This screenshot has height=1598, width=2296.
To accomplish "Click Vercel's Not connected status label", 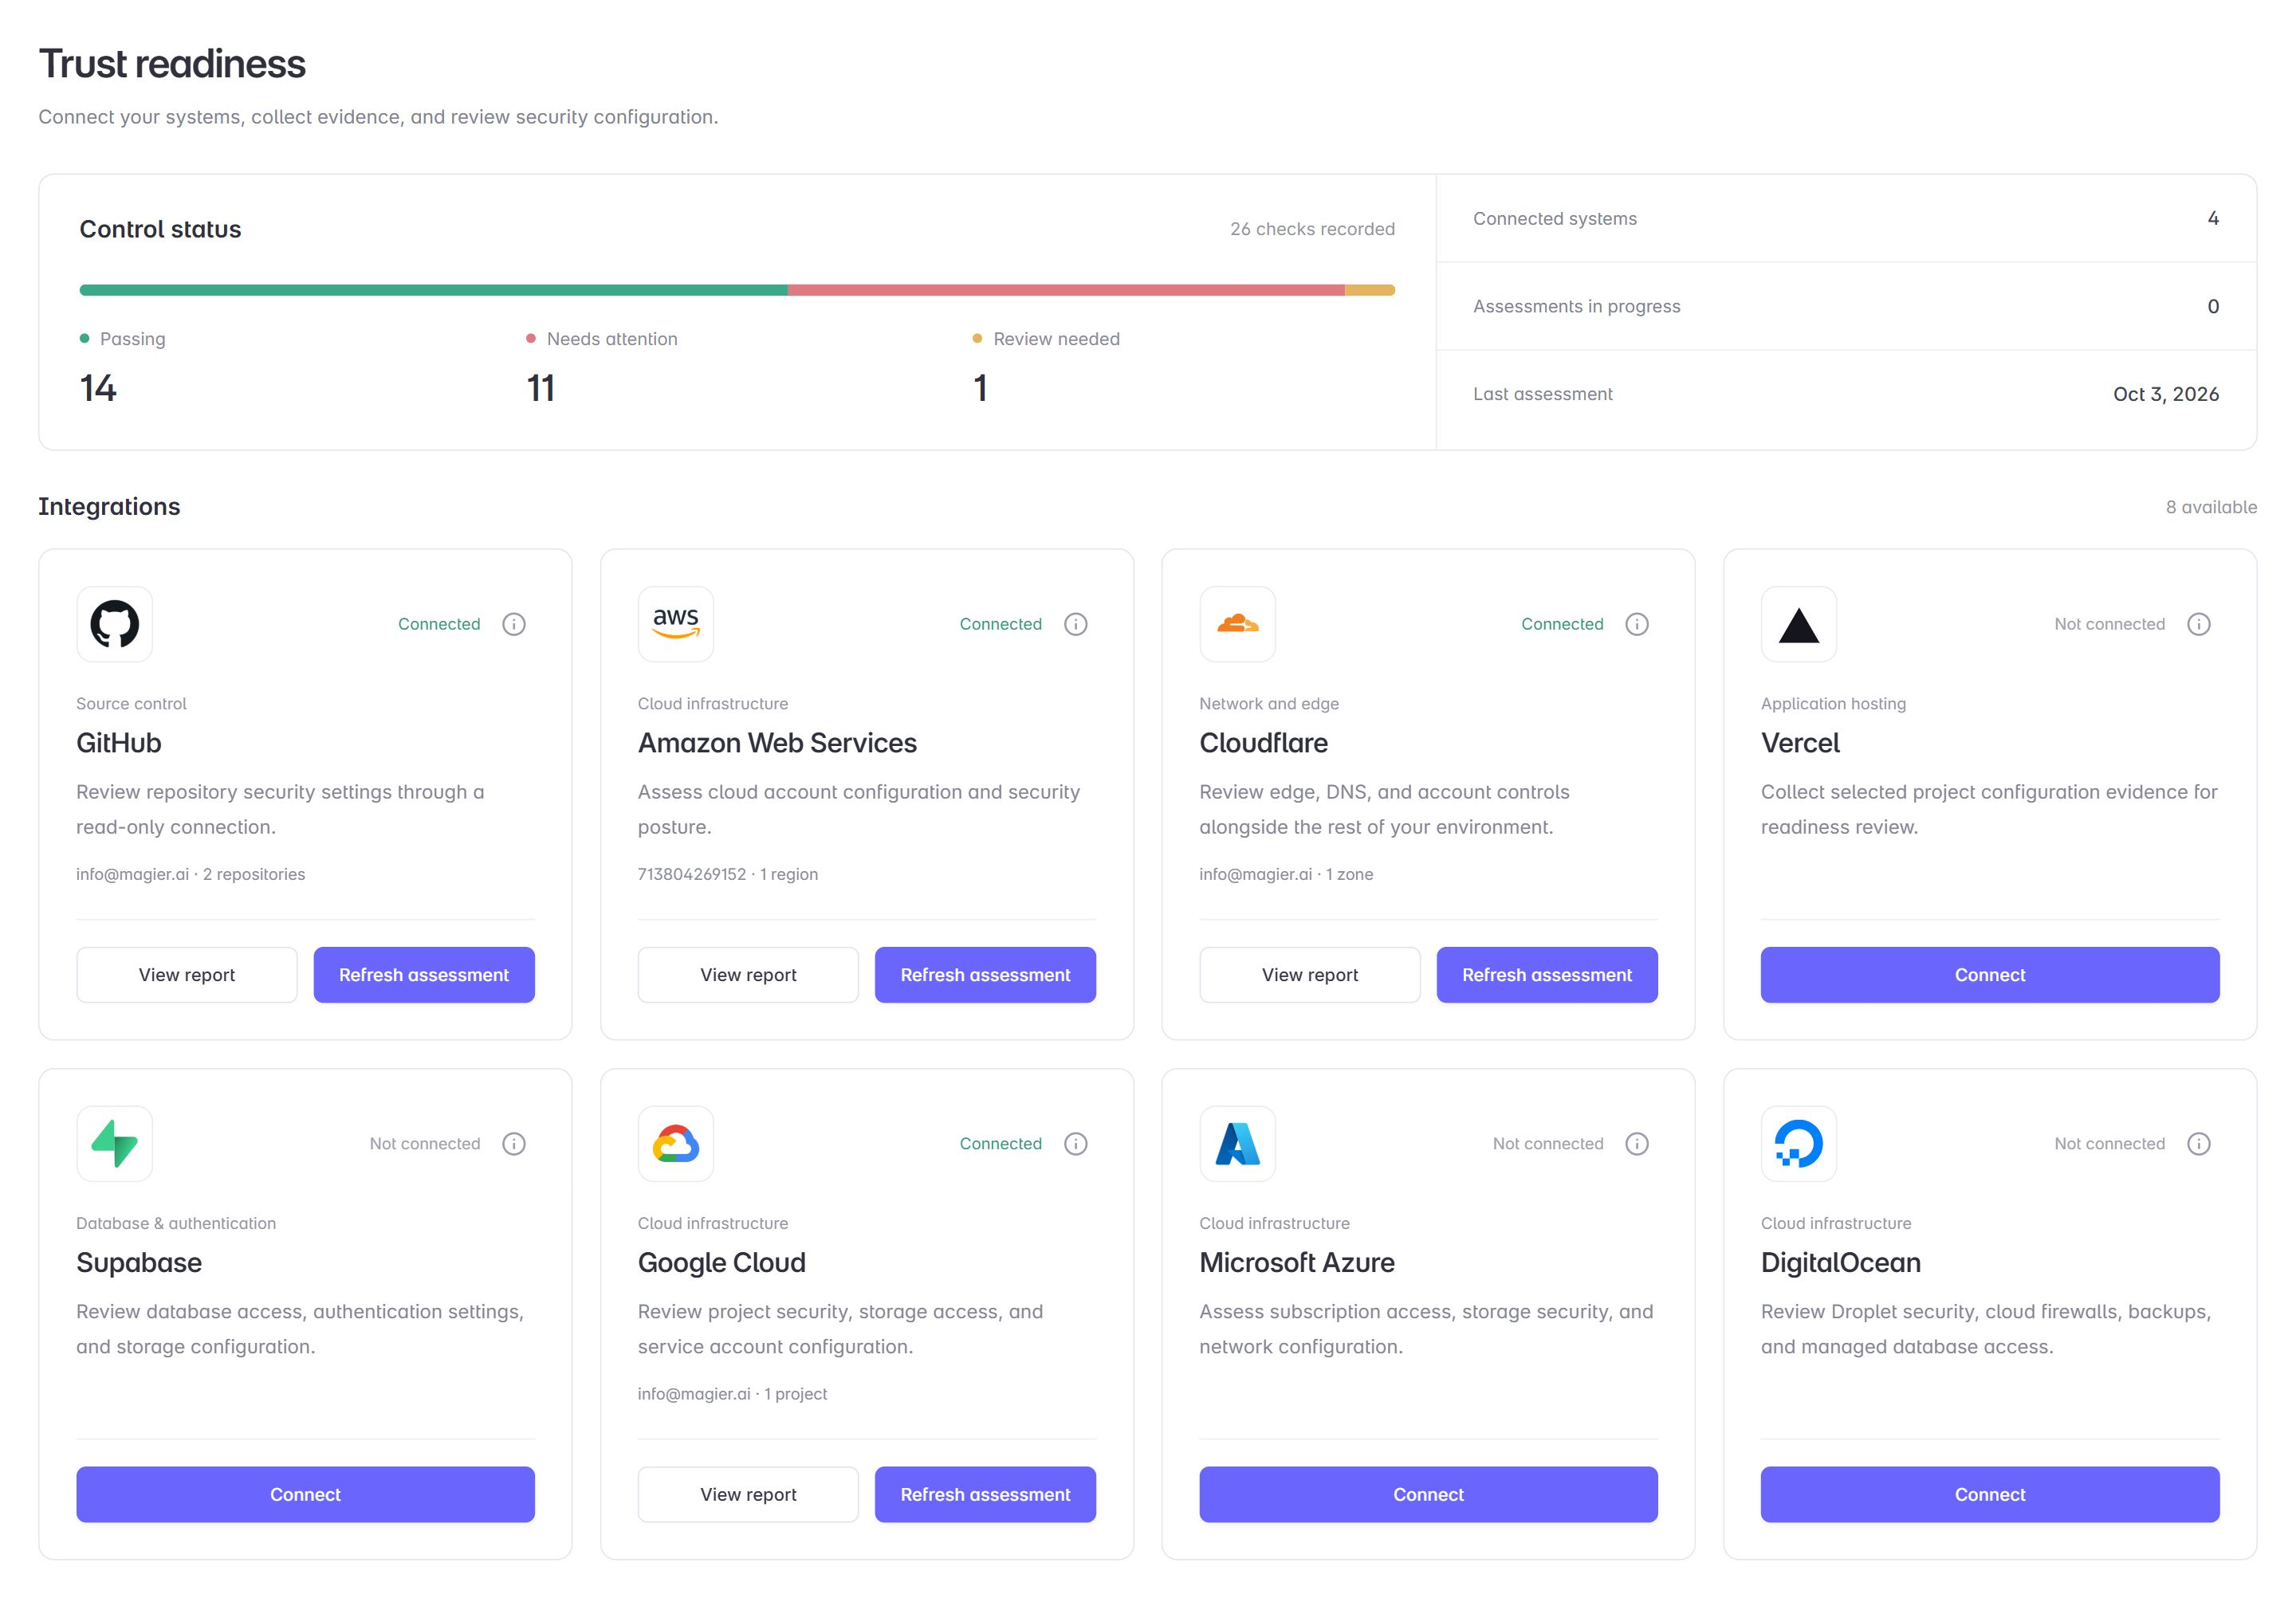I will [x=2110, y=624].
